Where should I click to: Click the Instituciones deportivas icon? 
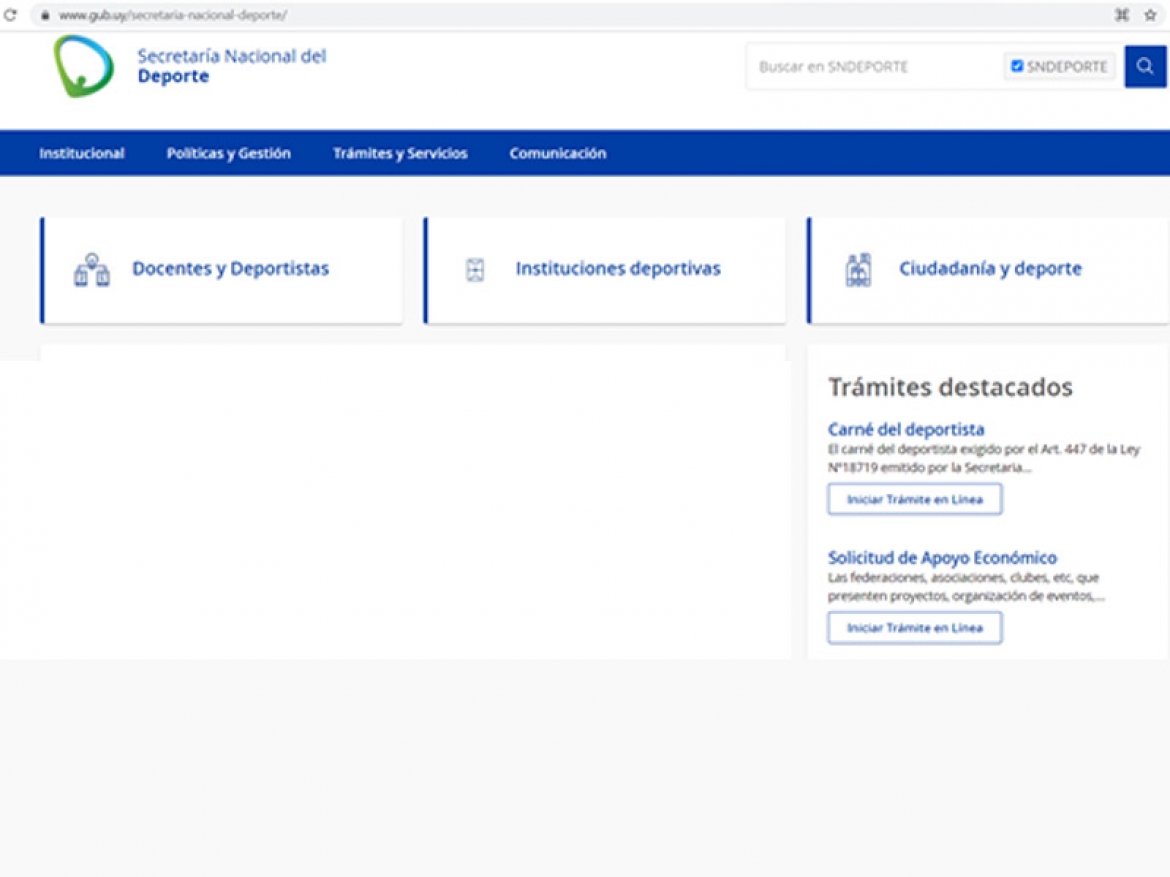[475, 270]
